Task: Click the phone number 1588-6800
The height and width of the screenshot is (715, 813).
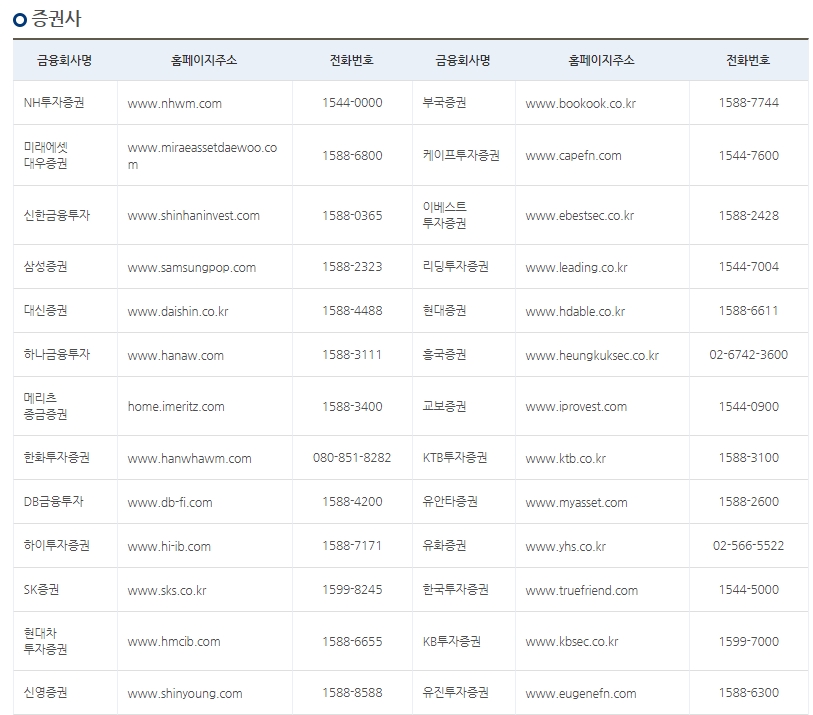Action: point(352,156)
